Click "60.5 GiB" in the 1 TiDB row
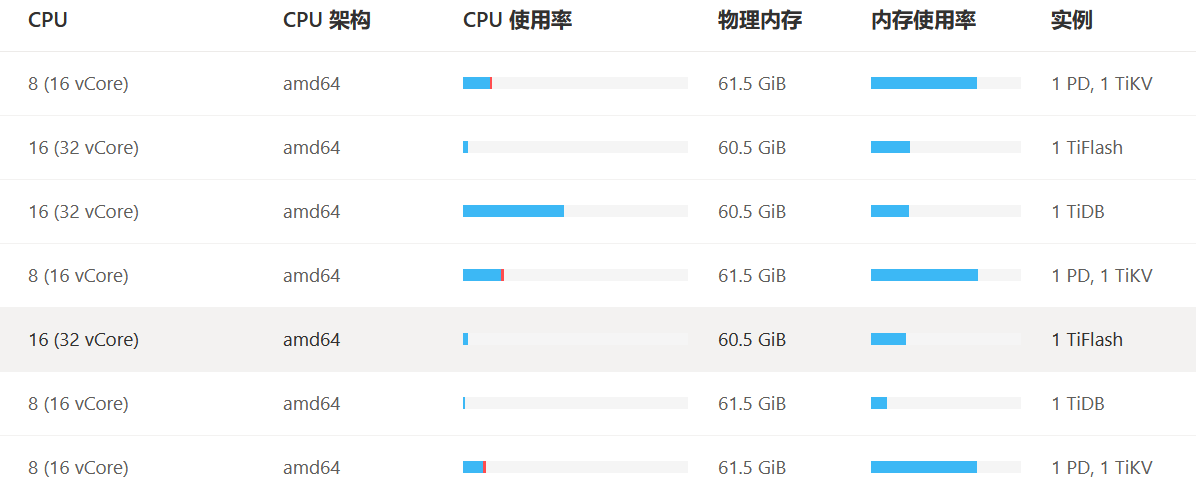This screenshot has width=1196, height=491. click(x=752, y=212)
